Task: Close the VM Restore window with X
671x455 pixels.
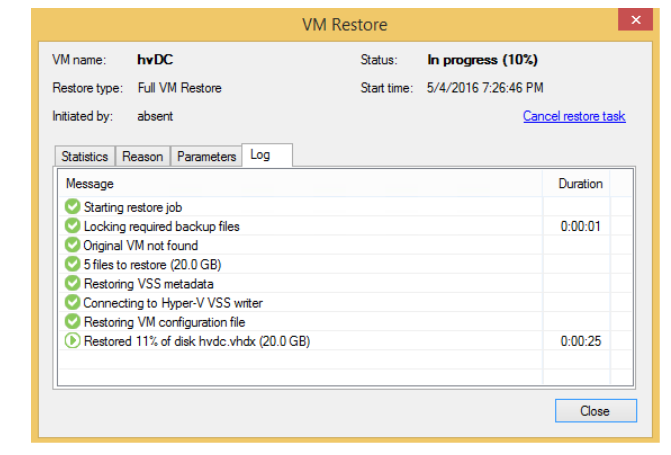Action: 631,22
